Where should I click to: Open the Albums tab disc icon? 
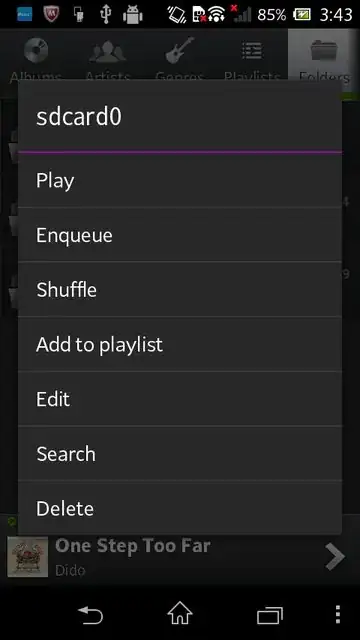[x=36, y=50]
